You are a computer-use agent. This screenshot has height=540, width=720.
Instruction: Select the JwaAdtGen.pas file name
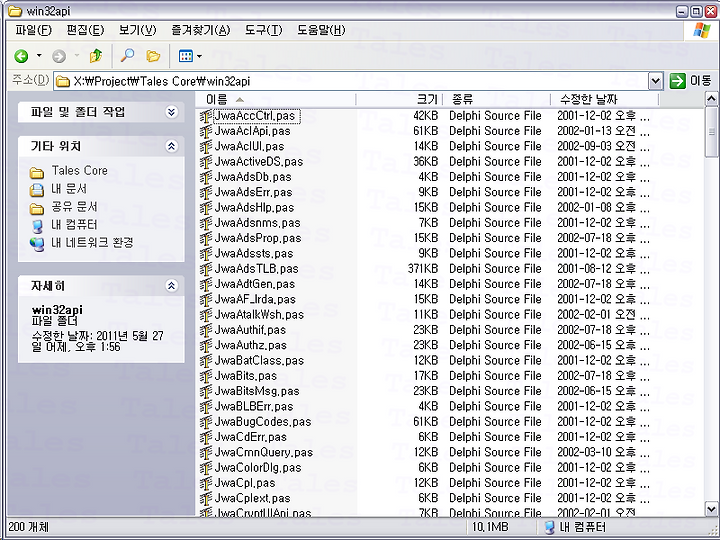click(255, 284)
